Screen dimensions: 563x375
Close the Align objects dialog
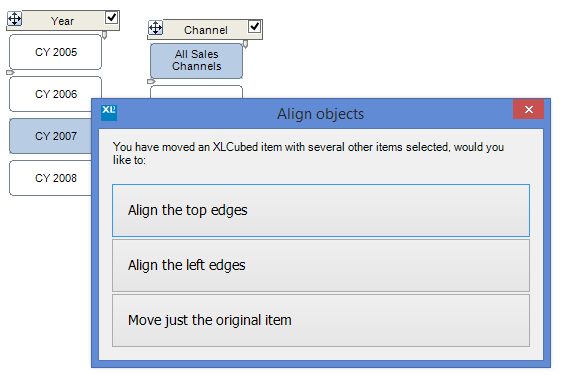coord(529,109)
